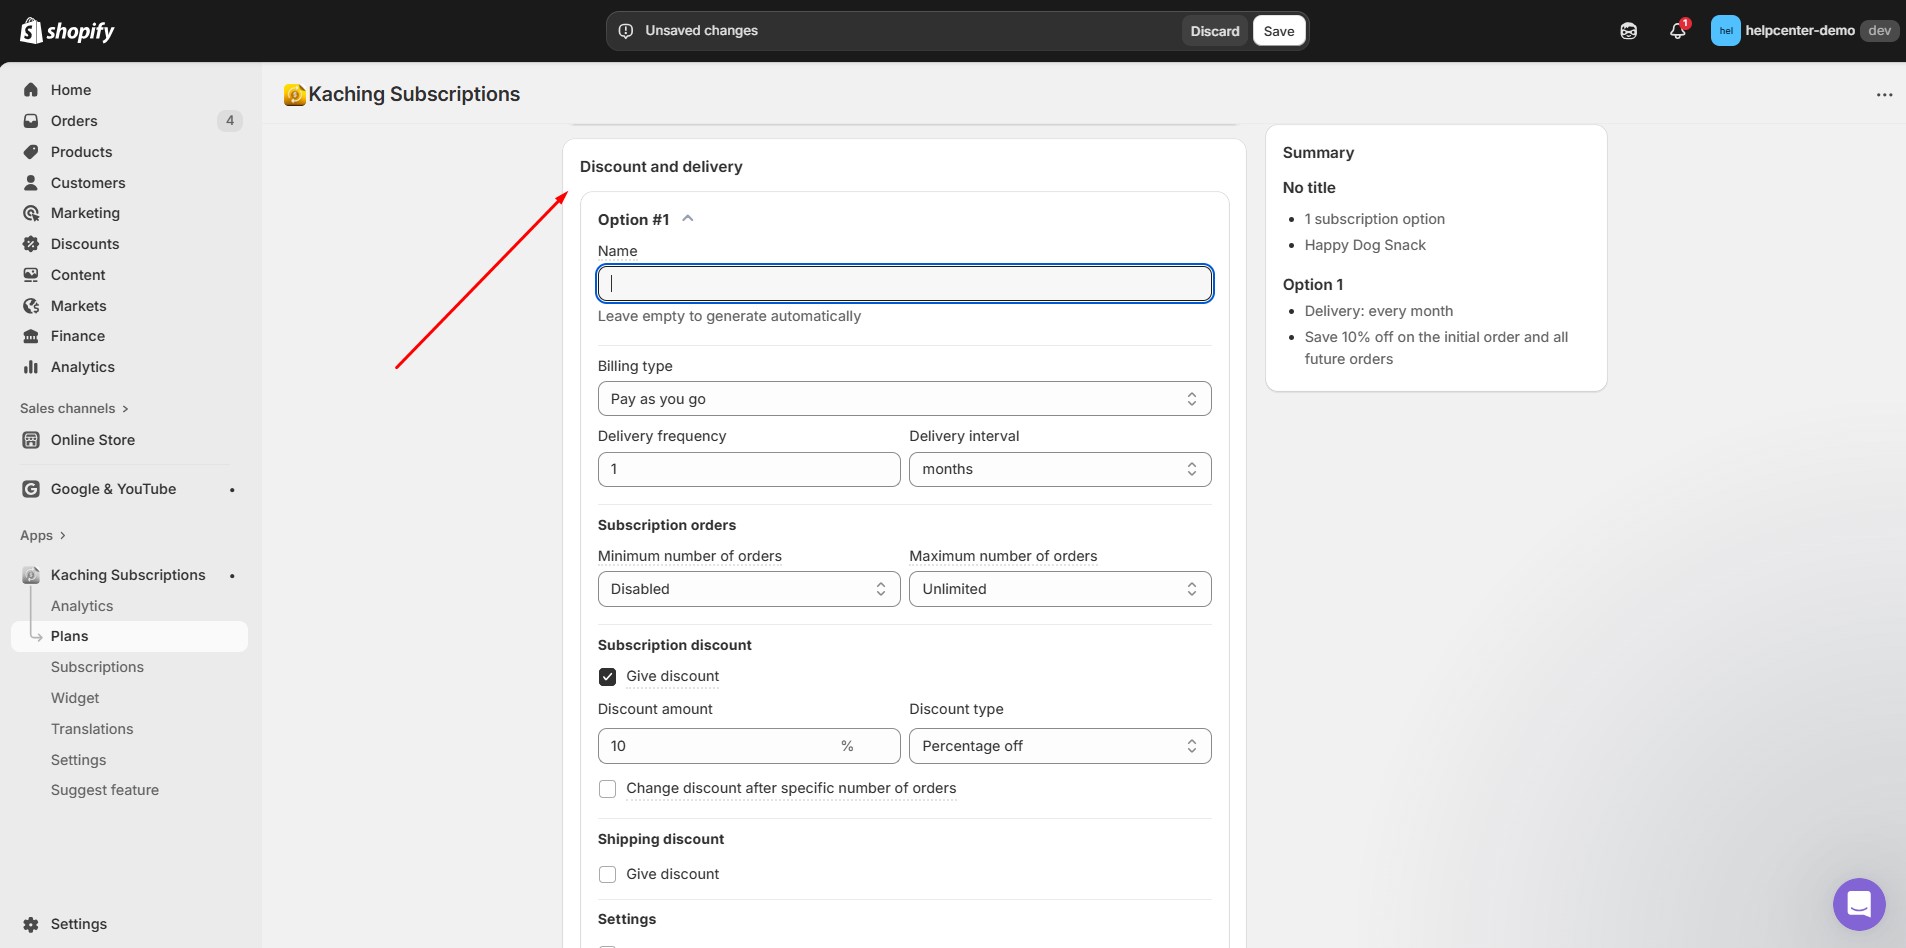
Task: Collapse Option #1 section chevron
Action: point(687,219)
